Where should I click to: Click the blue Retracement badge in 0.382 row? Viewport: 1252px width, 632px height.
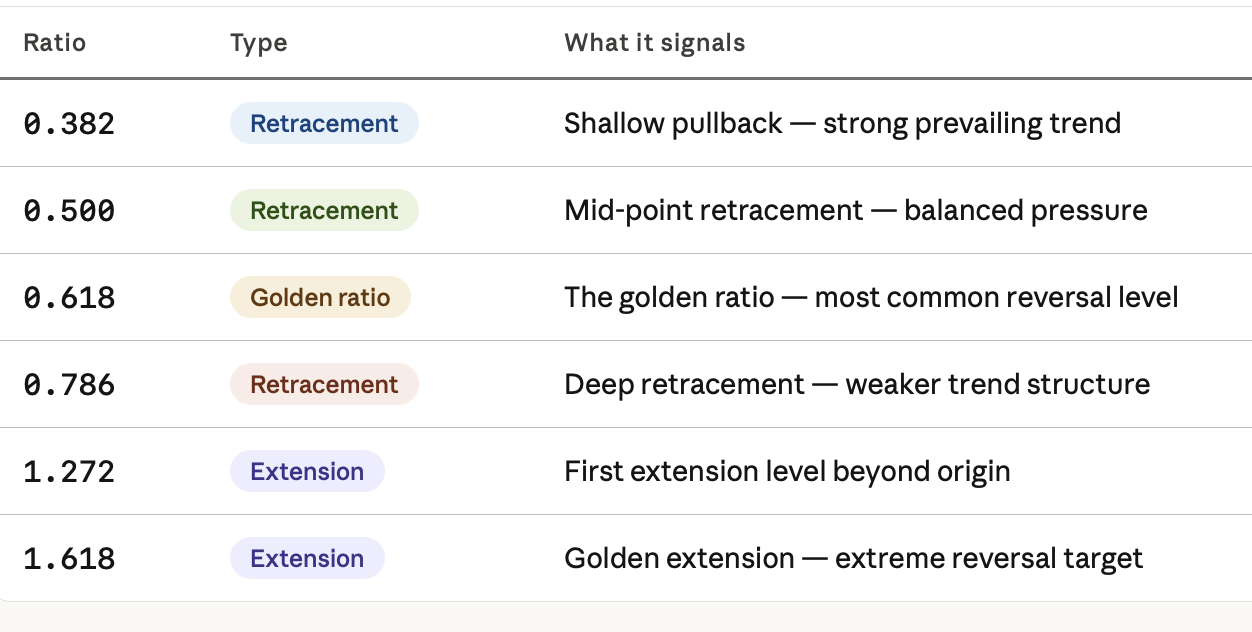324,123
